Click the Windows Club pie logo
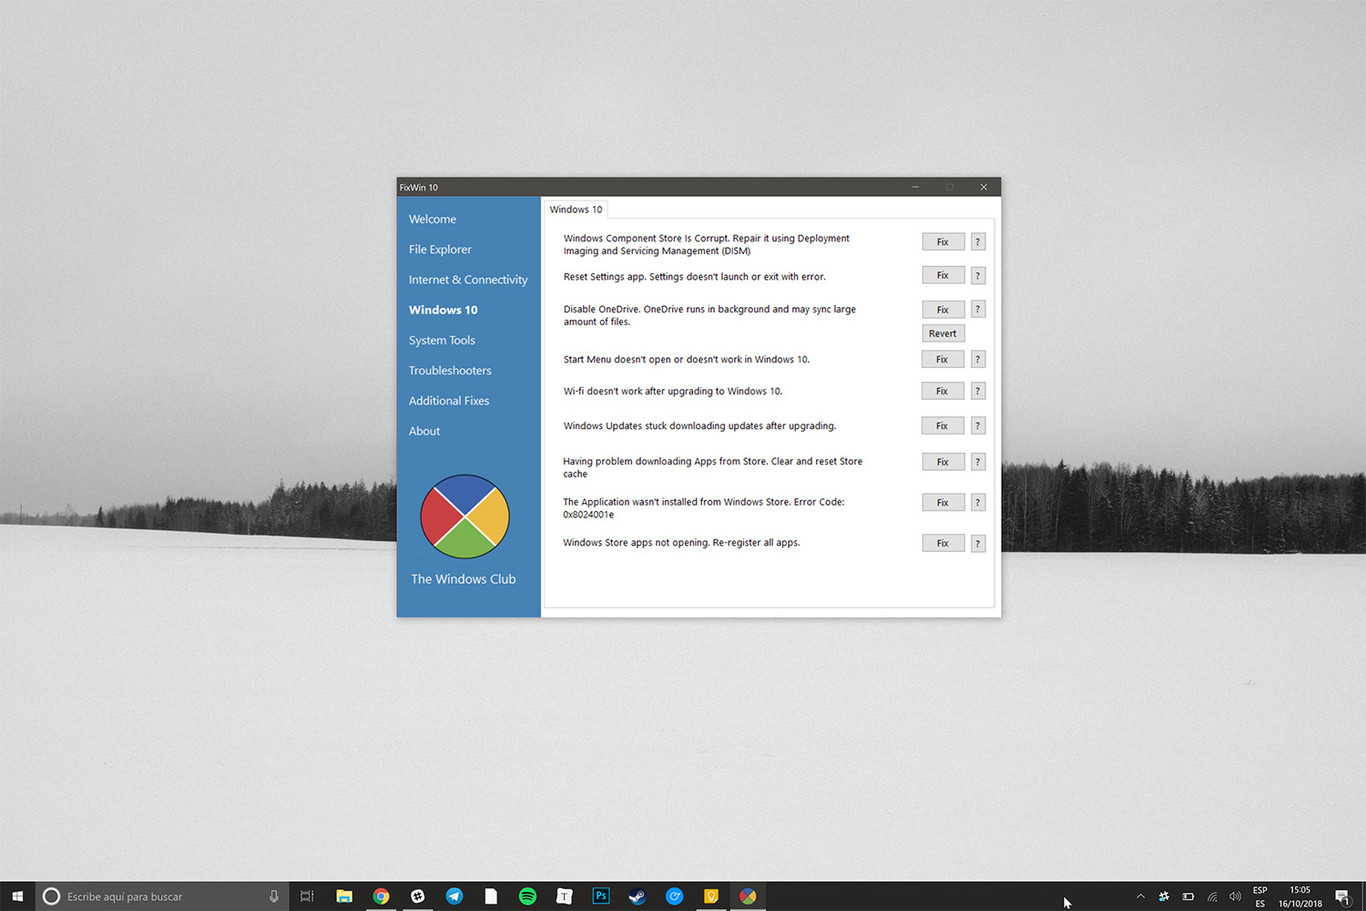1366x911 pixels. 465,517
